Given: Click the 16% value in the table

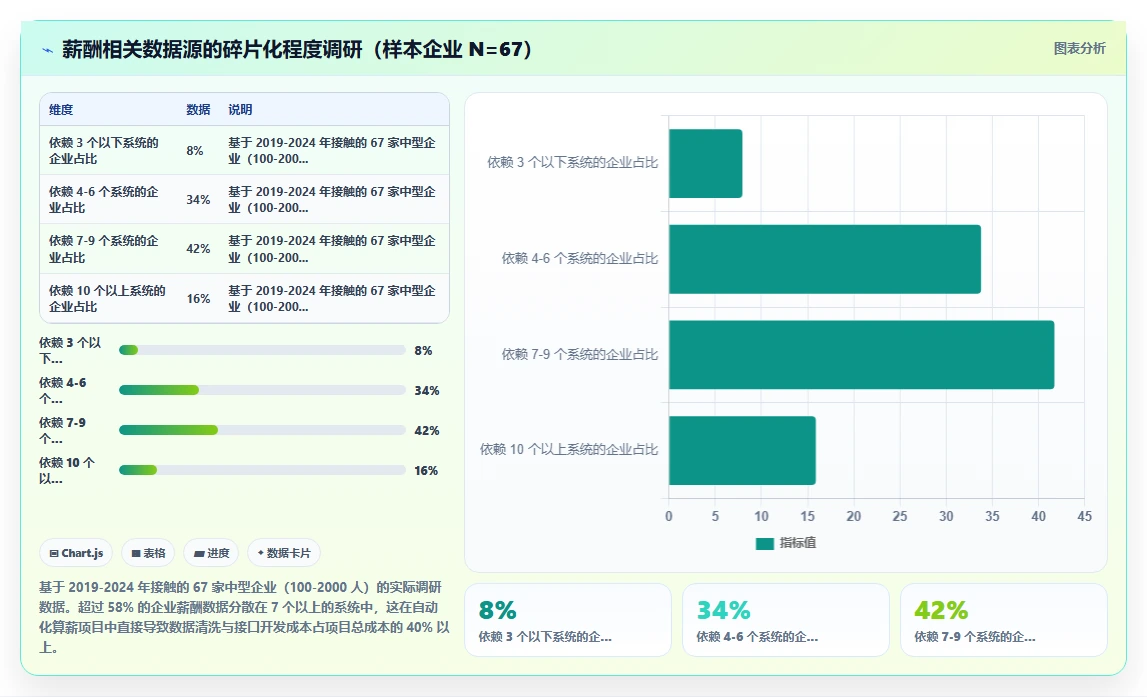Looking at the screenshot, I should tap(198, 298).
